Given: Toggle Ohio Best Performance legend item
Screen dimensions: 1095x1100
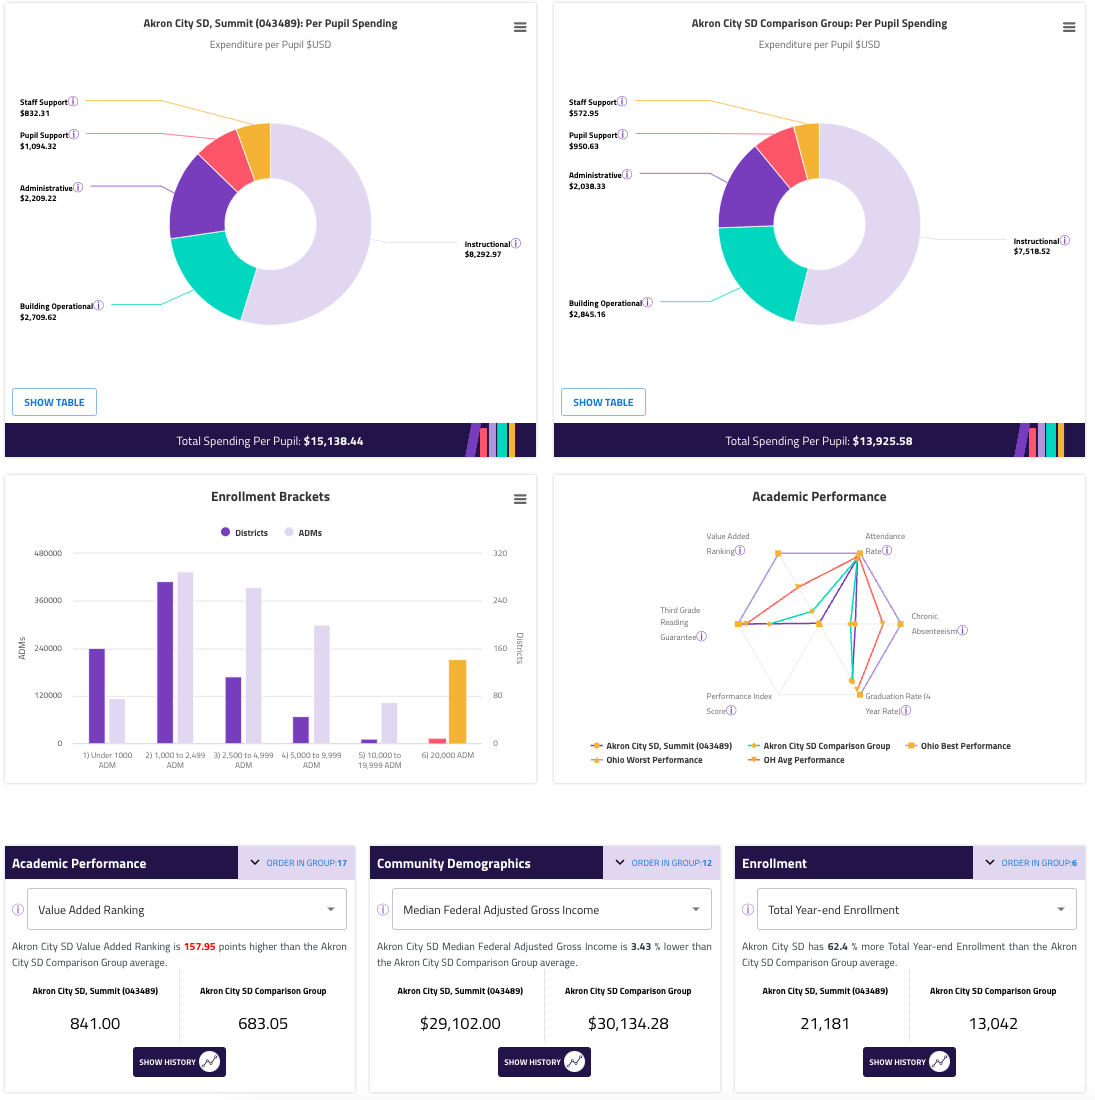Looking at the screenshot, I should tap(958, 746).
